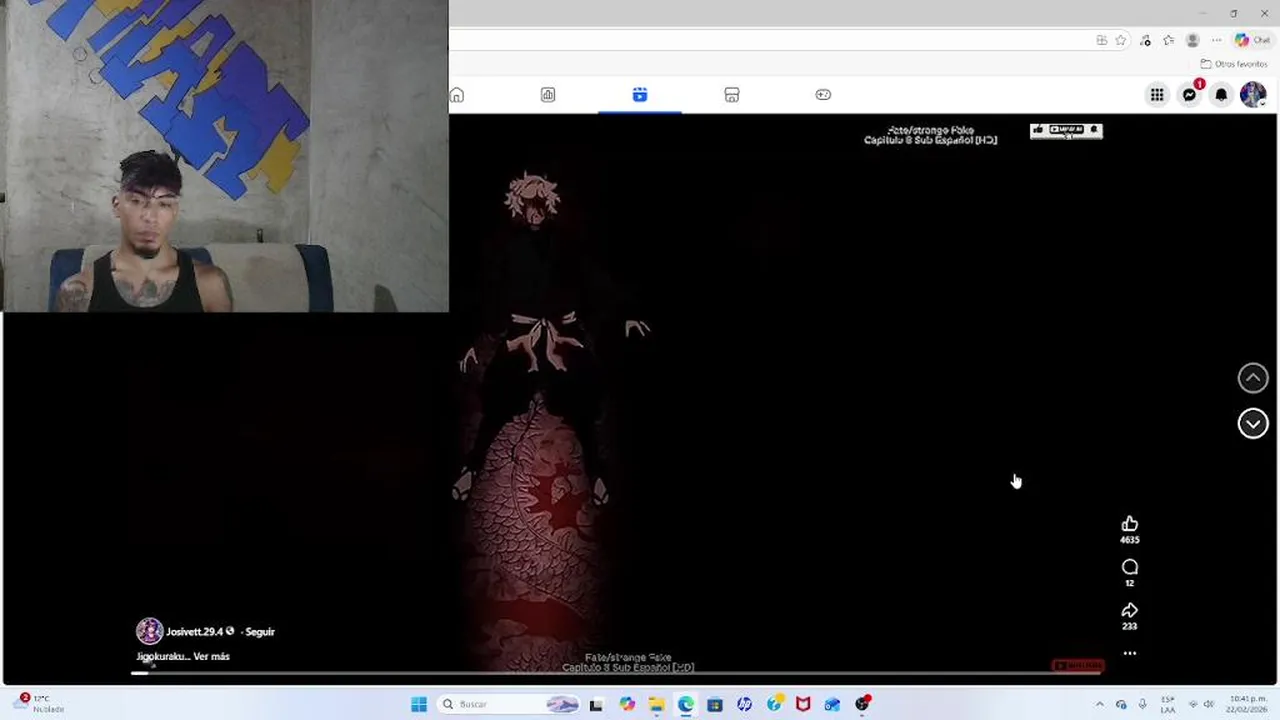
Task: Open Messenger chats icon
Action: coord(1189,95)
